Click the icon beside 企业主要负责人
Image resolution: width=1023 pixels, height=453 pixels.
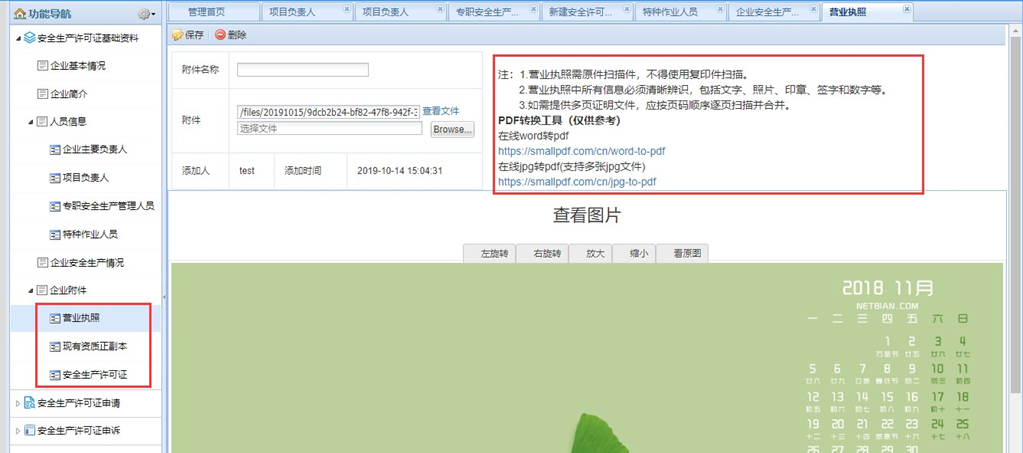pos(55,150)
